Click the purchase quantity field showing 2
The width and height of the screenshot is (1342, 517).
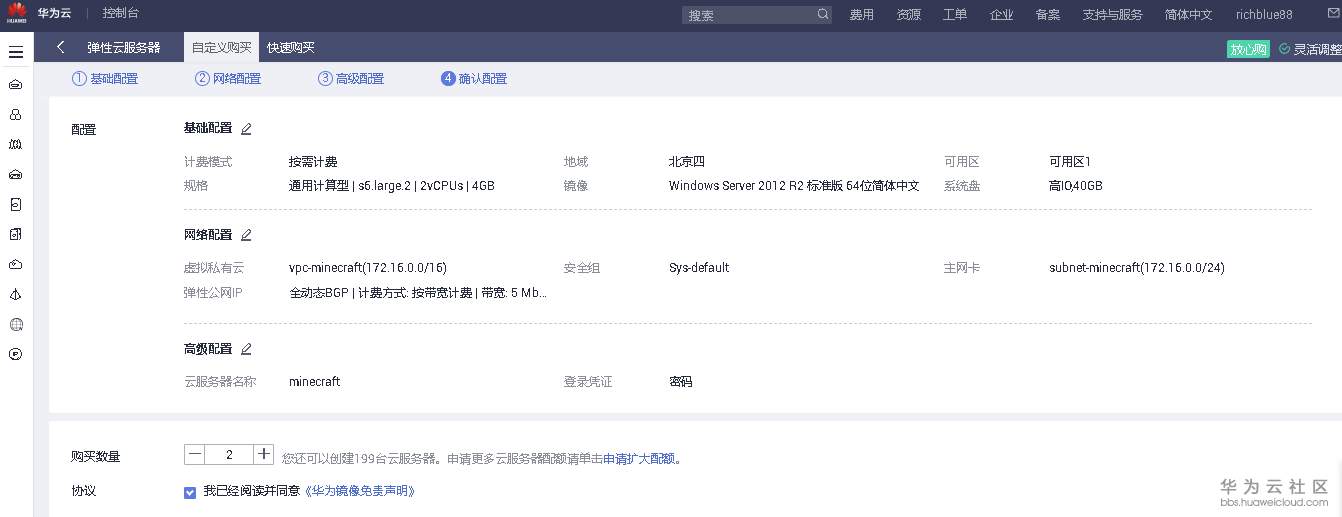(230, 454)
